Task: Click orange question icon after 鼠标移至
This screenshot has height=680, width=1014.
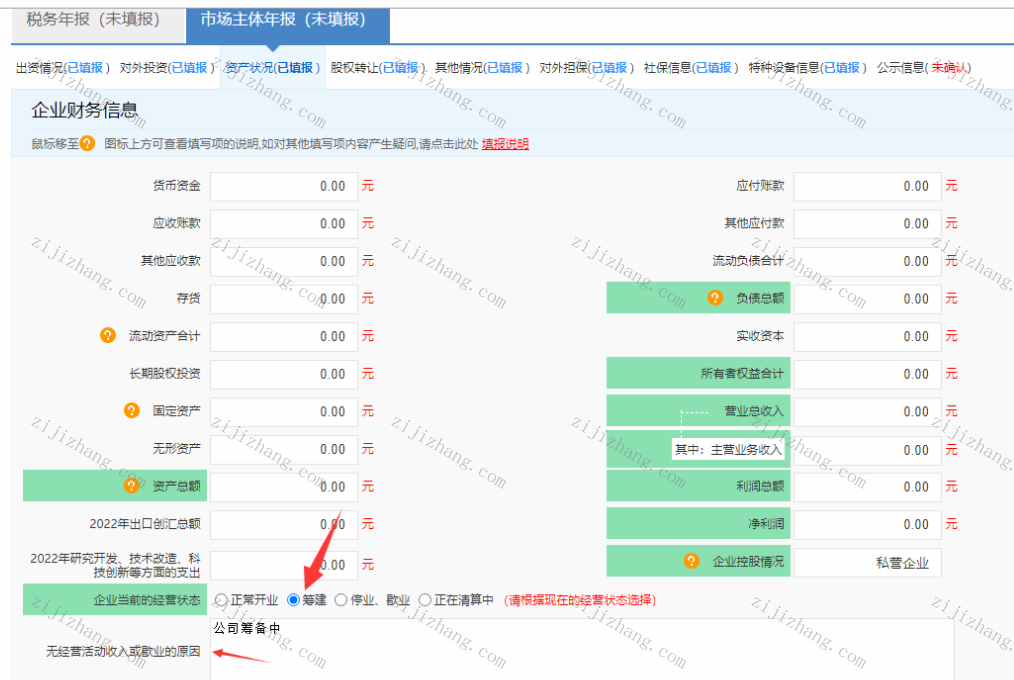Action: pos(87,143)
